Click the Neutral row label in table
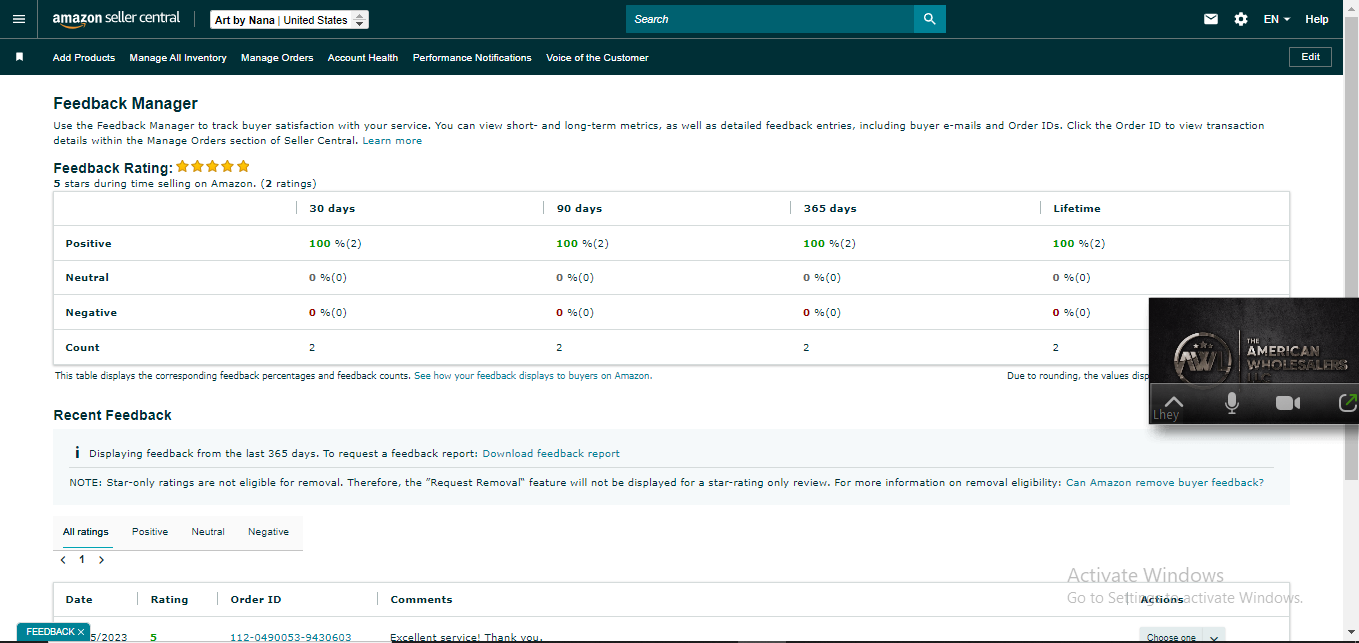1359x643 pixels. tap(87, 278)
